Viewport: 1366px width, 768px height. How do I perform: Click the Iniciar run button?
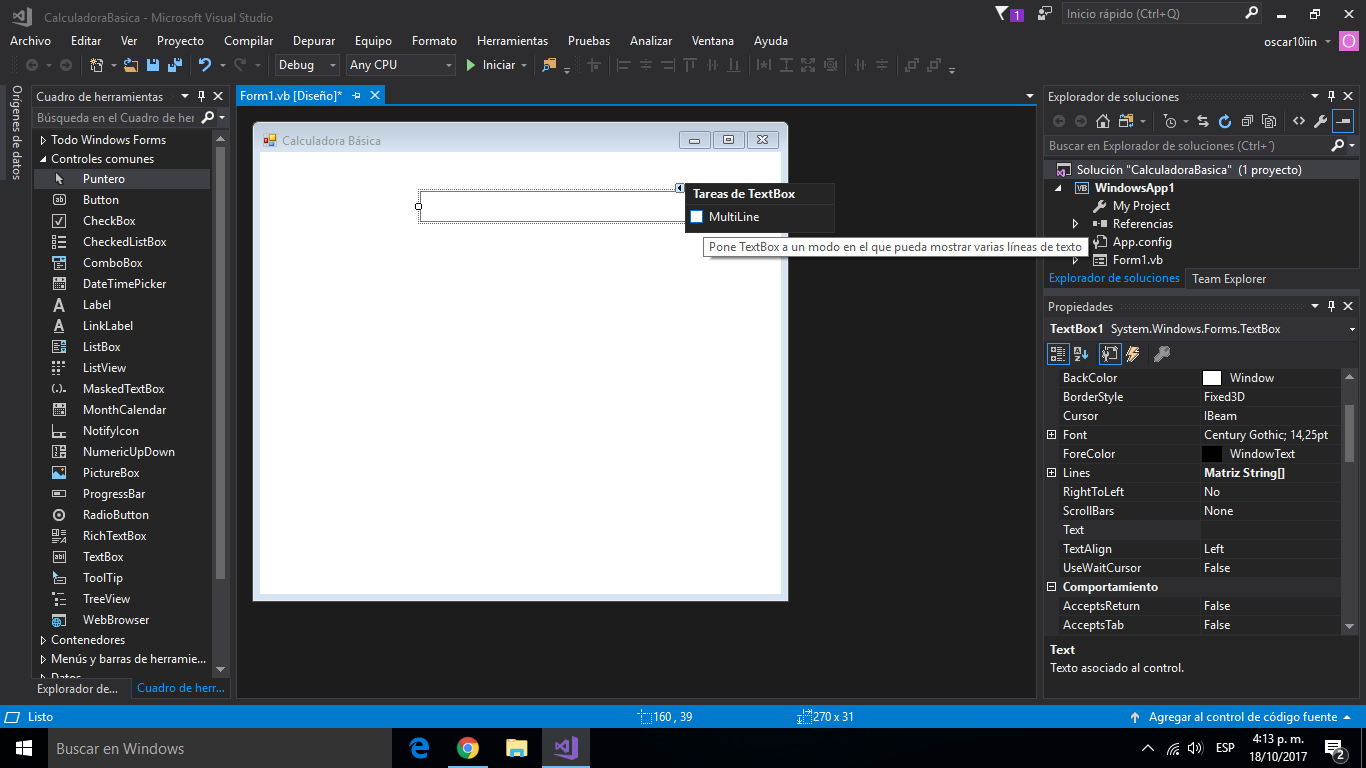490,65
